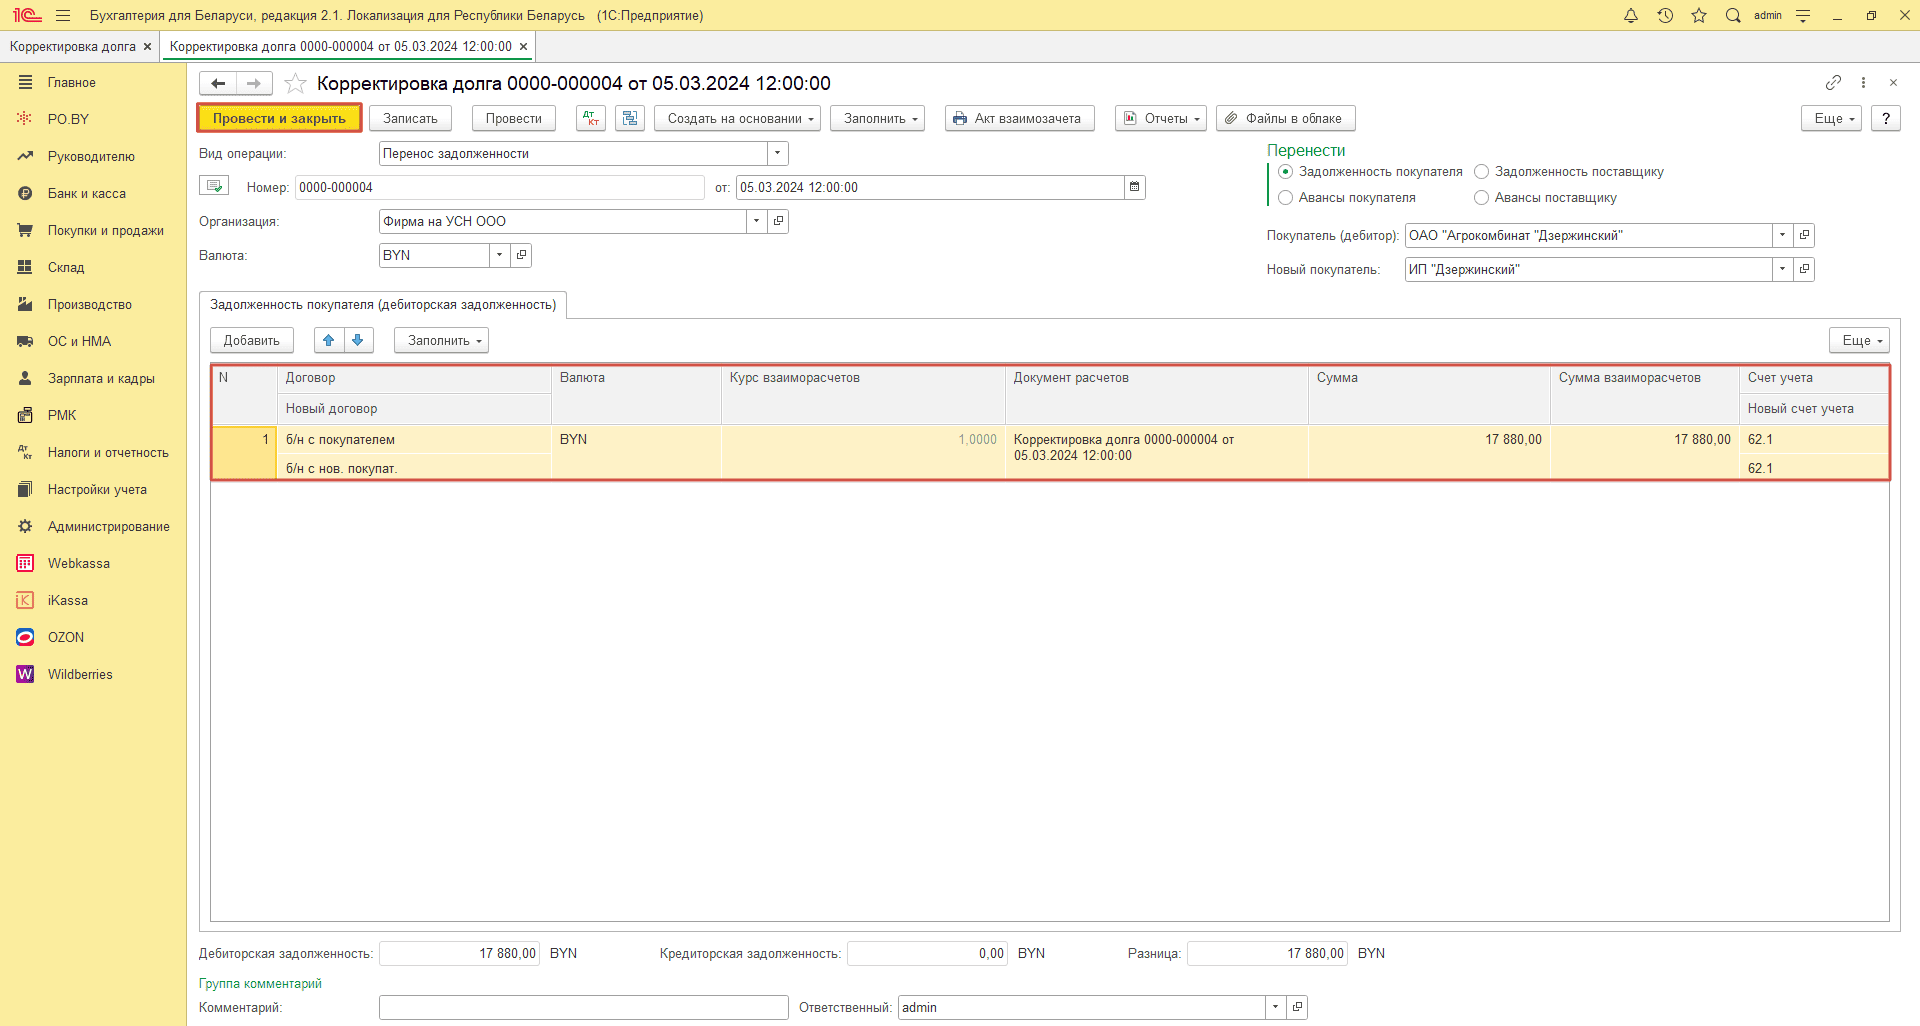Open the main hamburger menu icon
1920x1026 pixels.
[63, 15]
